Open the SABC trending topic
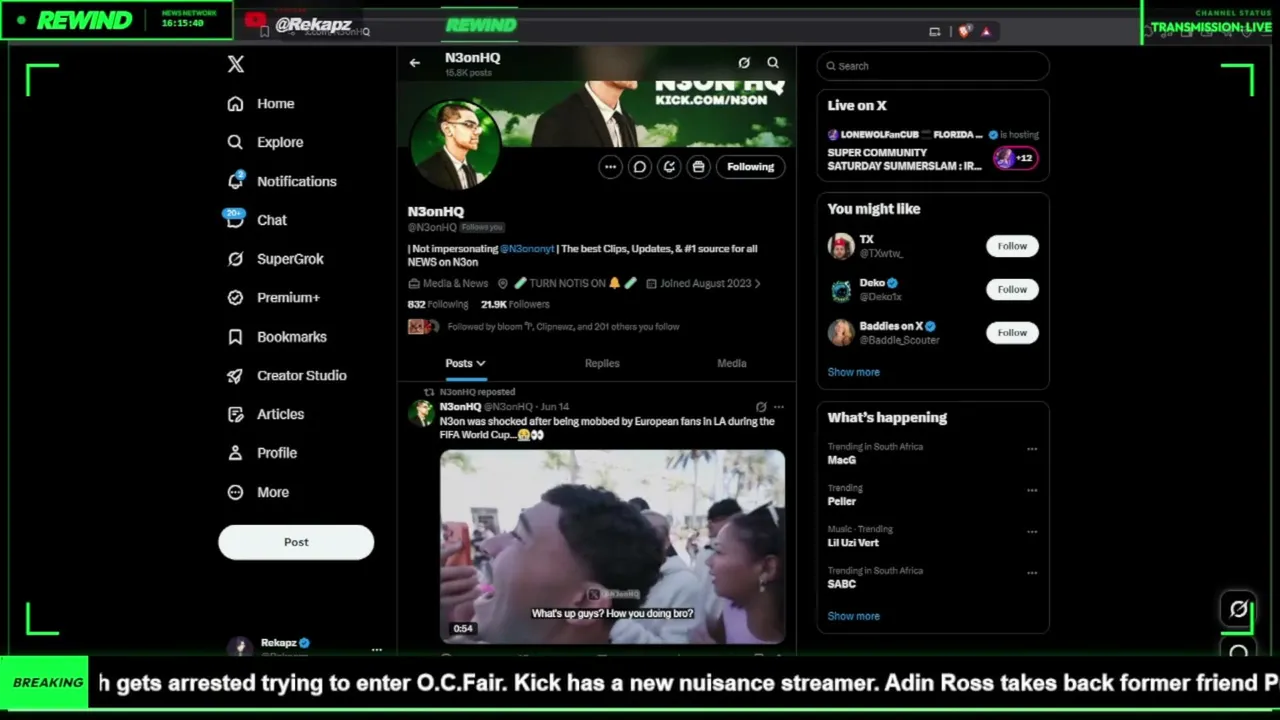This screenshot has height=720, width=1280. pyautogui.click(x=842, y=584)
